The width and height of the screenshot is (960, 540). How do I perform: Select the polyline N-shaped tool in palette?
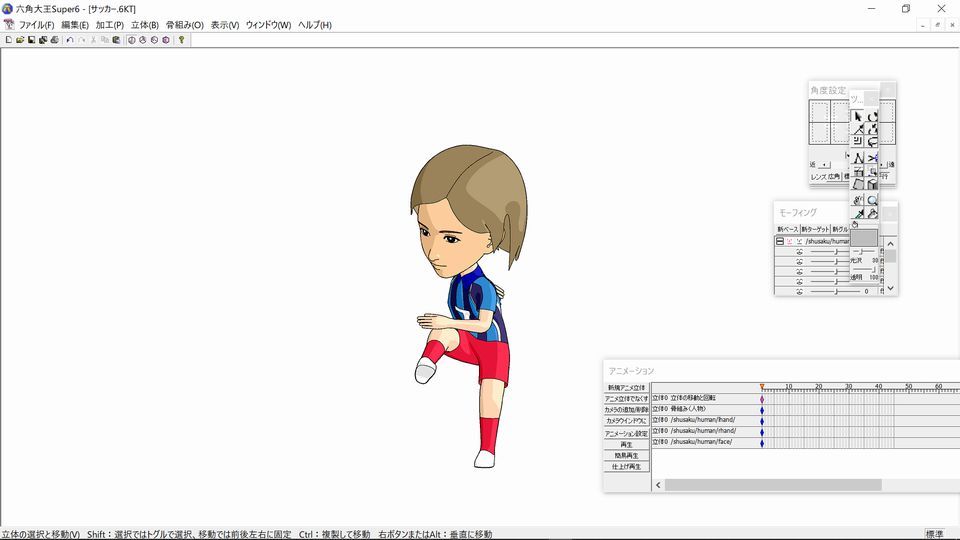[859, 157]
